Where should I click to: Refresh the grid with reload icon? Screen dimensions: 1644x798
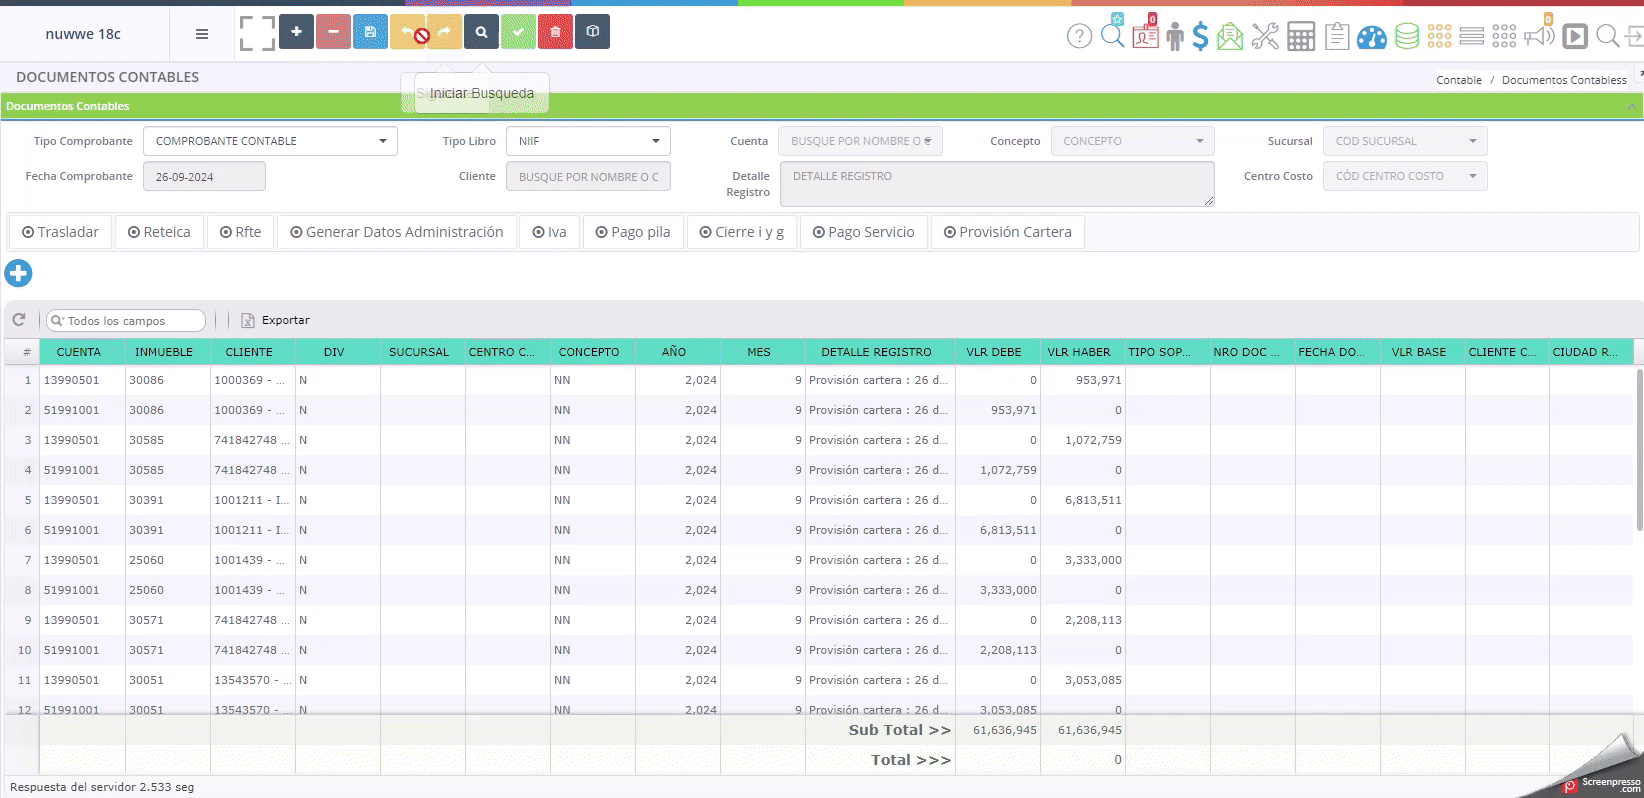[x=19, y=320]
